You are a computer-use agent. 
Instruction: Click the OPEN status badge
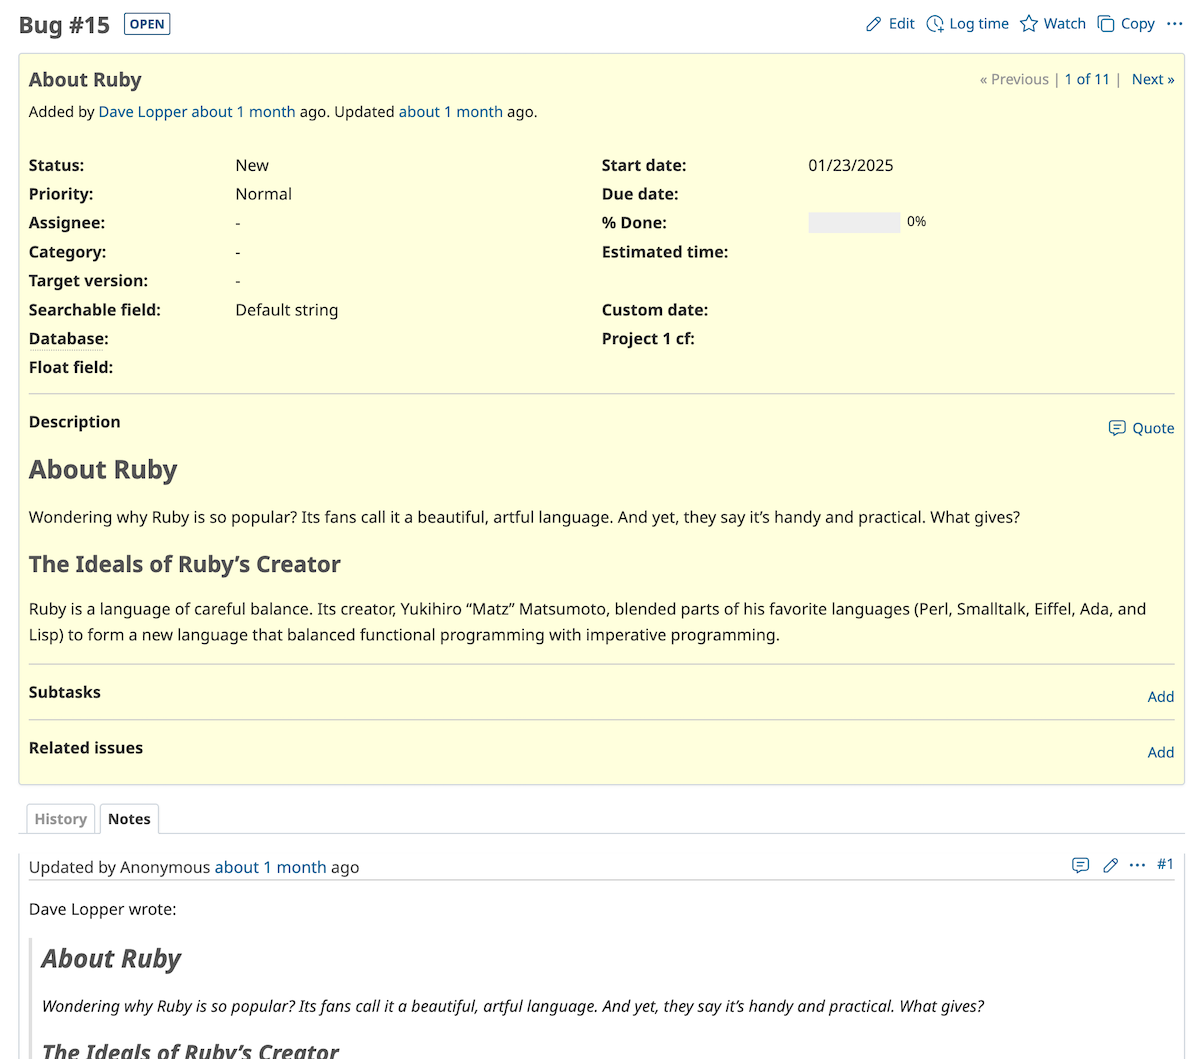146,23
